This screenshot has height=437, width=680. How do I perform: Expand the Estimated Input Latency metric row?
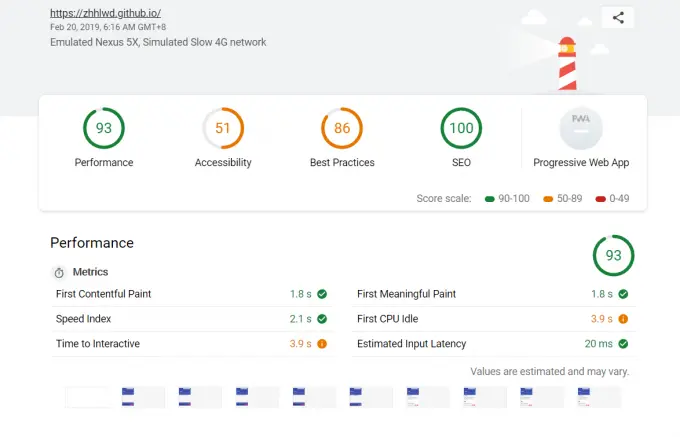tap(494, 344)
